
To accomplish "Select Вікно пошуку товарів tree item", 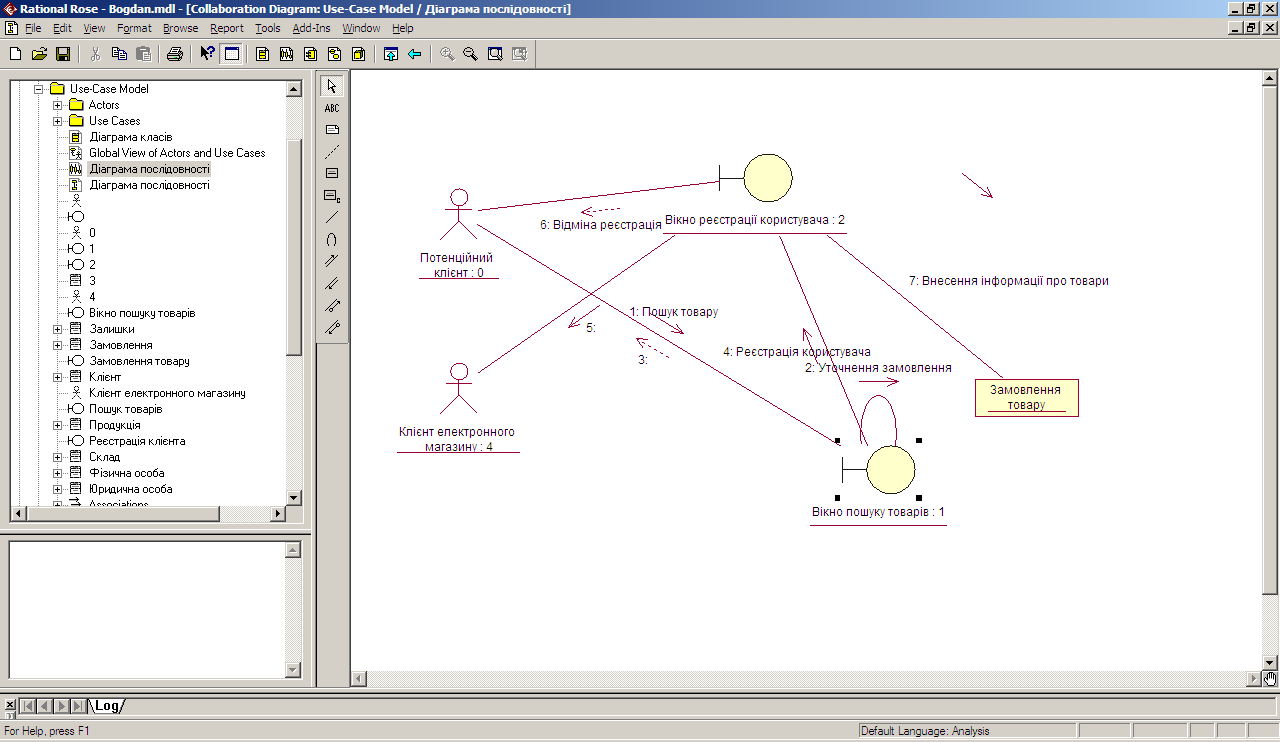I will pos(142,313).
